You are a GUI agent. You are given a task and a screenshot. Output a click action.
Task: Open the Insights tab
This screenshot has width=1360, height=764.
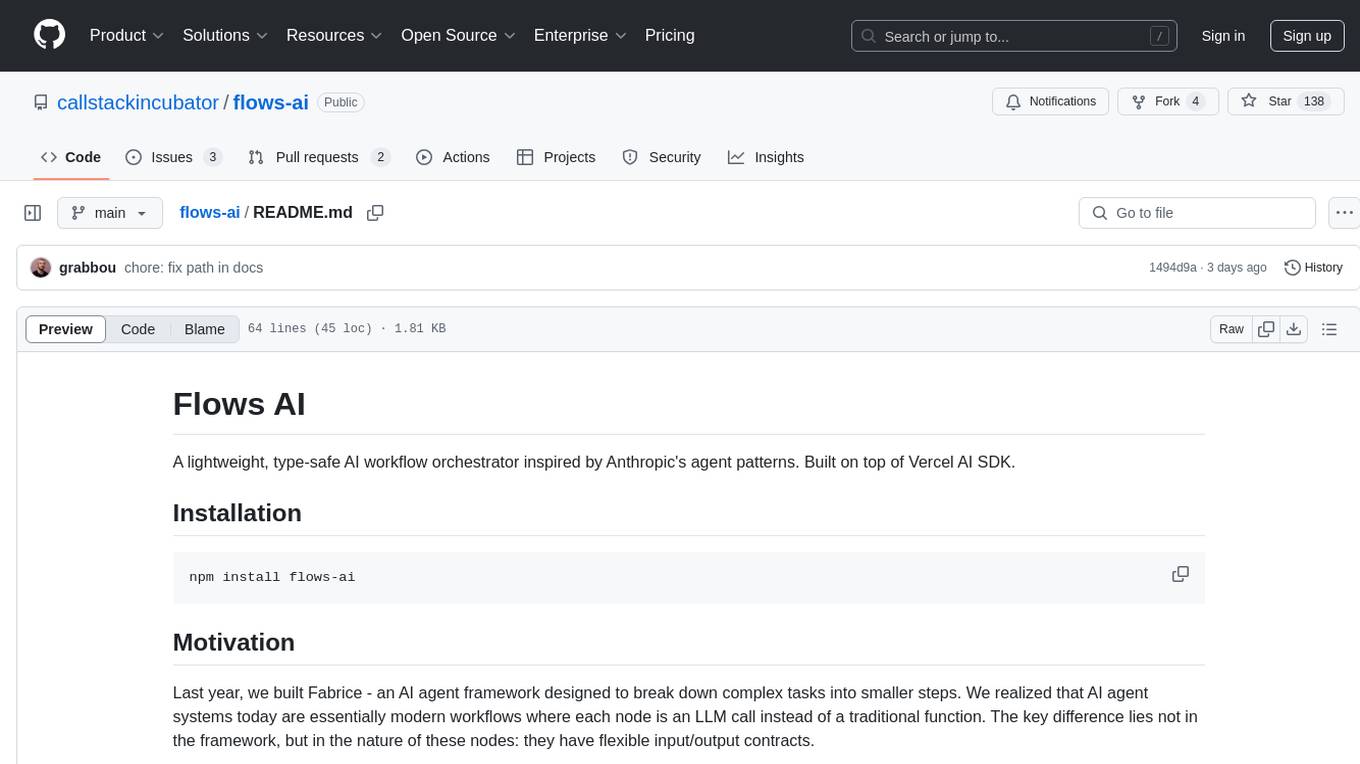[x=766, y=157]
